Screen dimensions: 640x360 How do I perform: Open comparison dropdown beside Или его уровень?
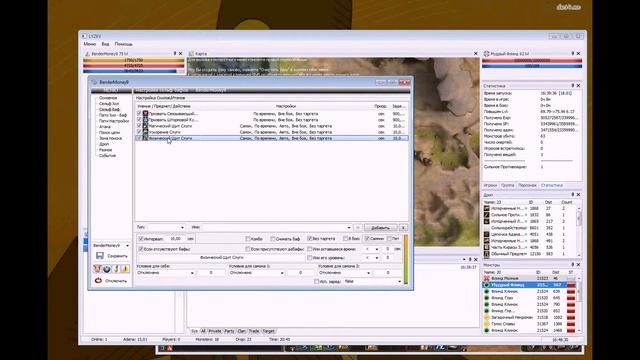click(371, 258)
